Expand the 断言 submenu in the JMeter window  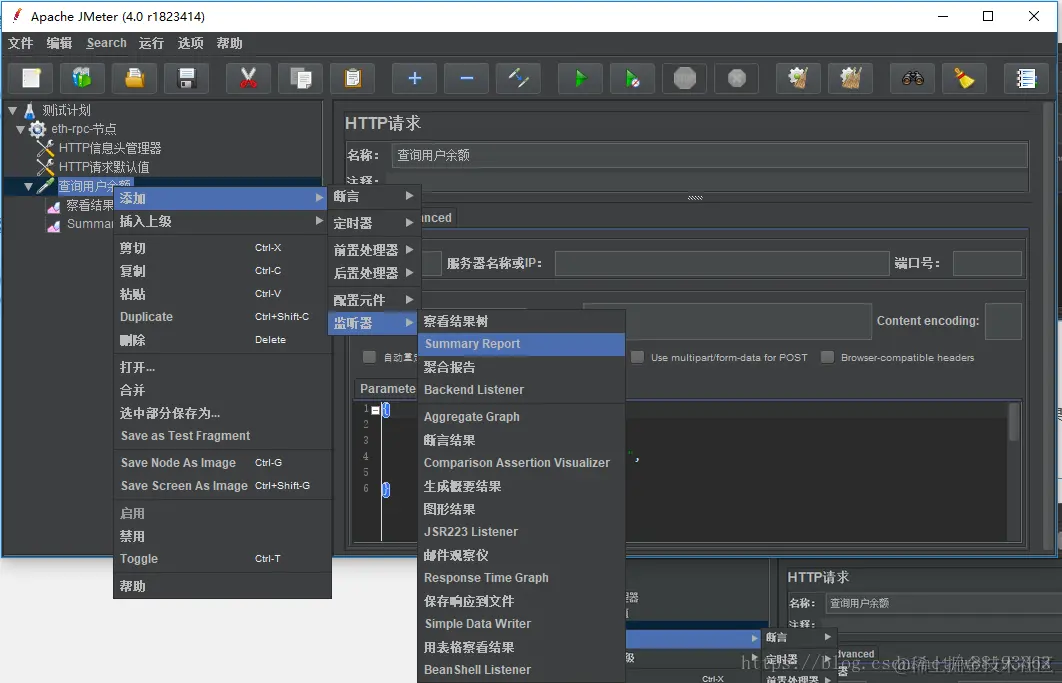tap(374, 196)
